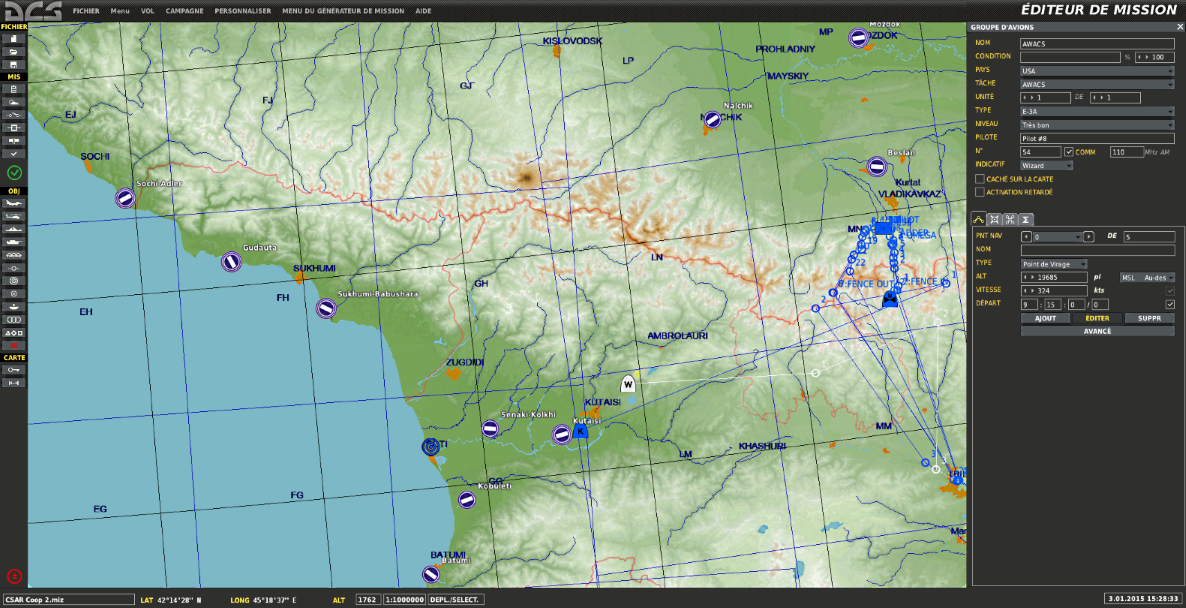Expand the NIVEAU dropdown set to Très bon
1186x608 pixels.
pyautogui.click(x=1096, y=125)
